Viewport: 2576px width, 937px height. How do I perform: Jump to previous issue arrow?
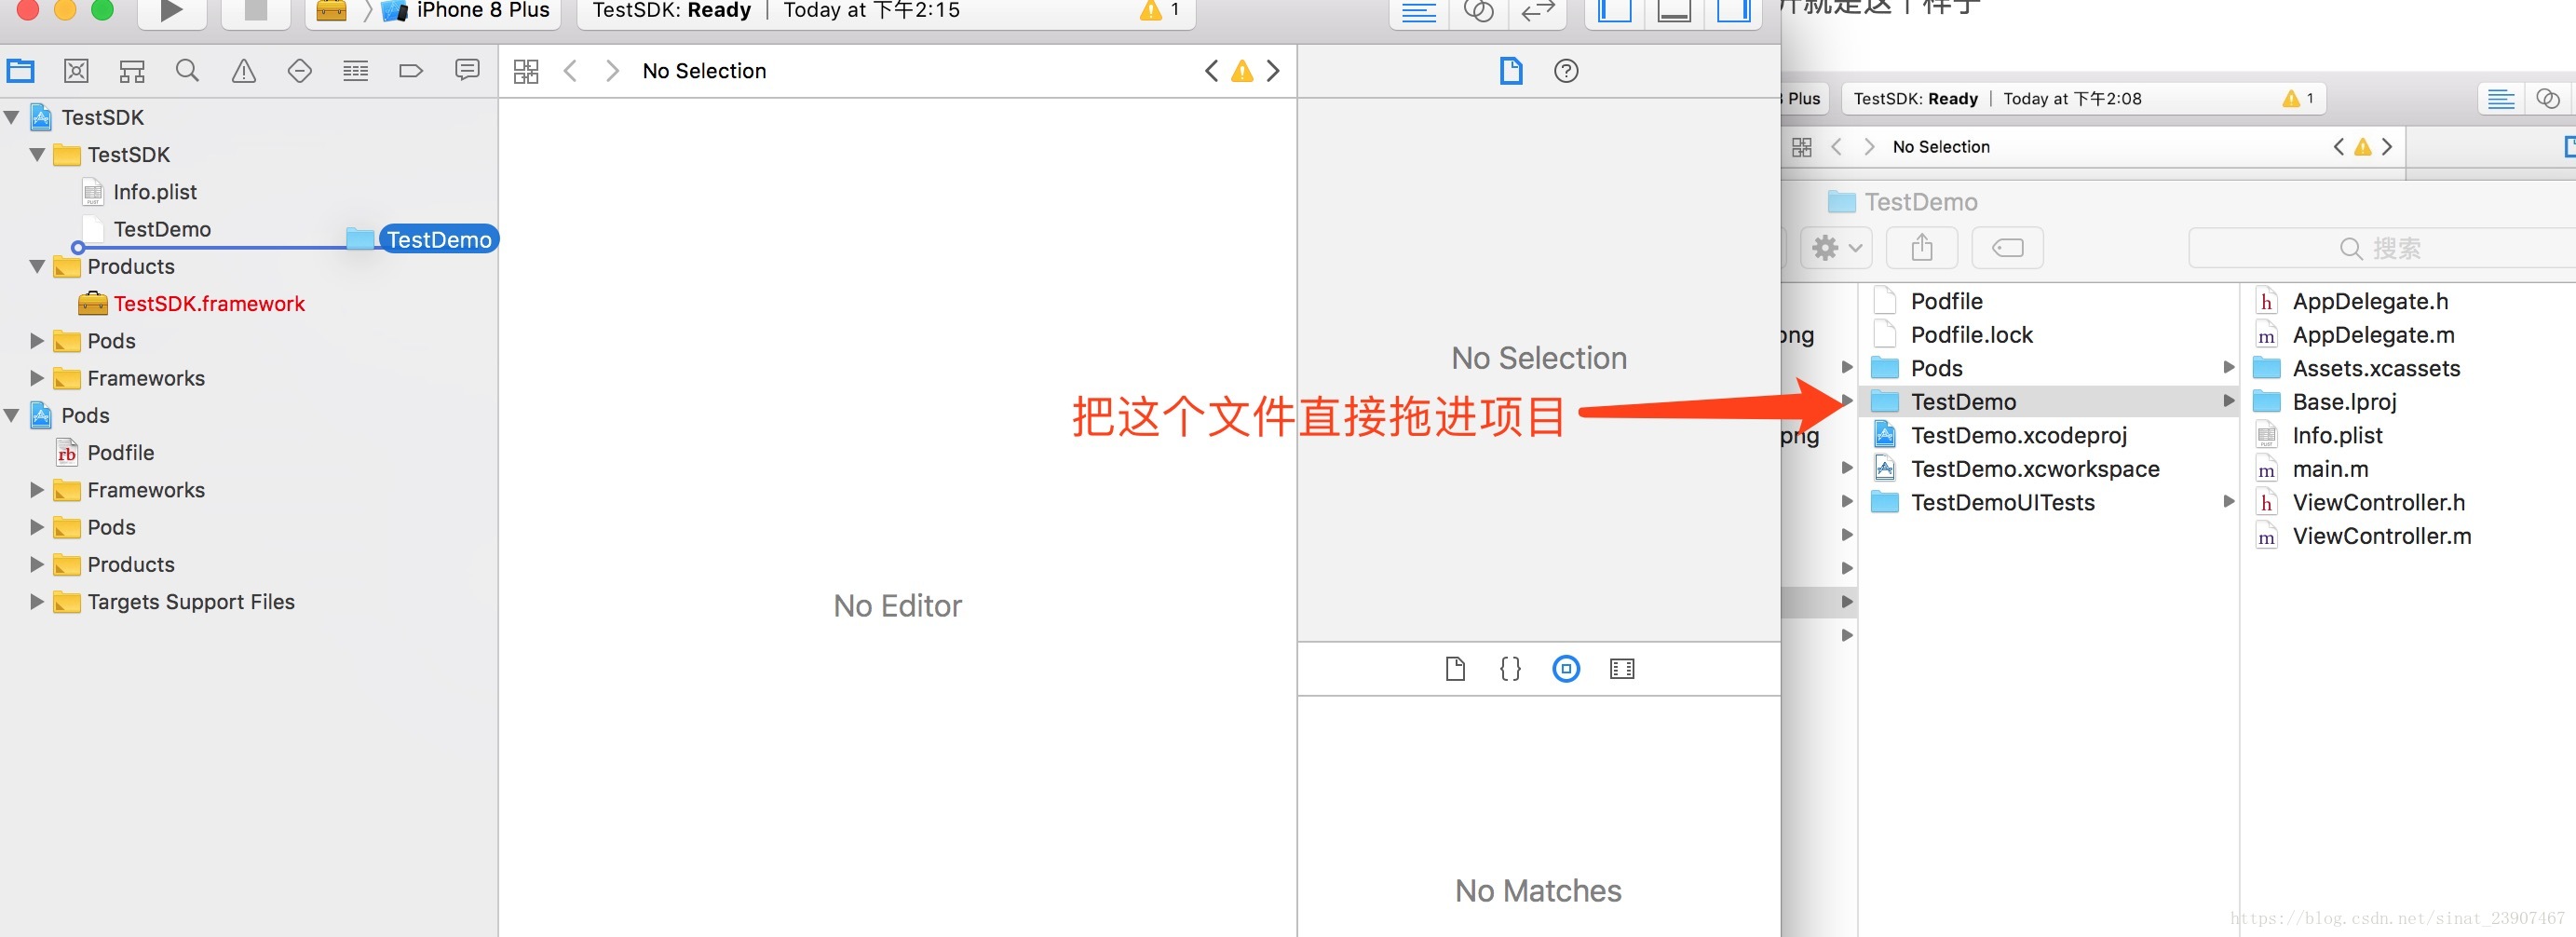tap(1212, 71)
